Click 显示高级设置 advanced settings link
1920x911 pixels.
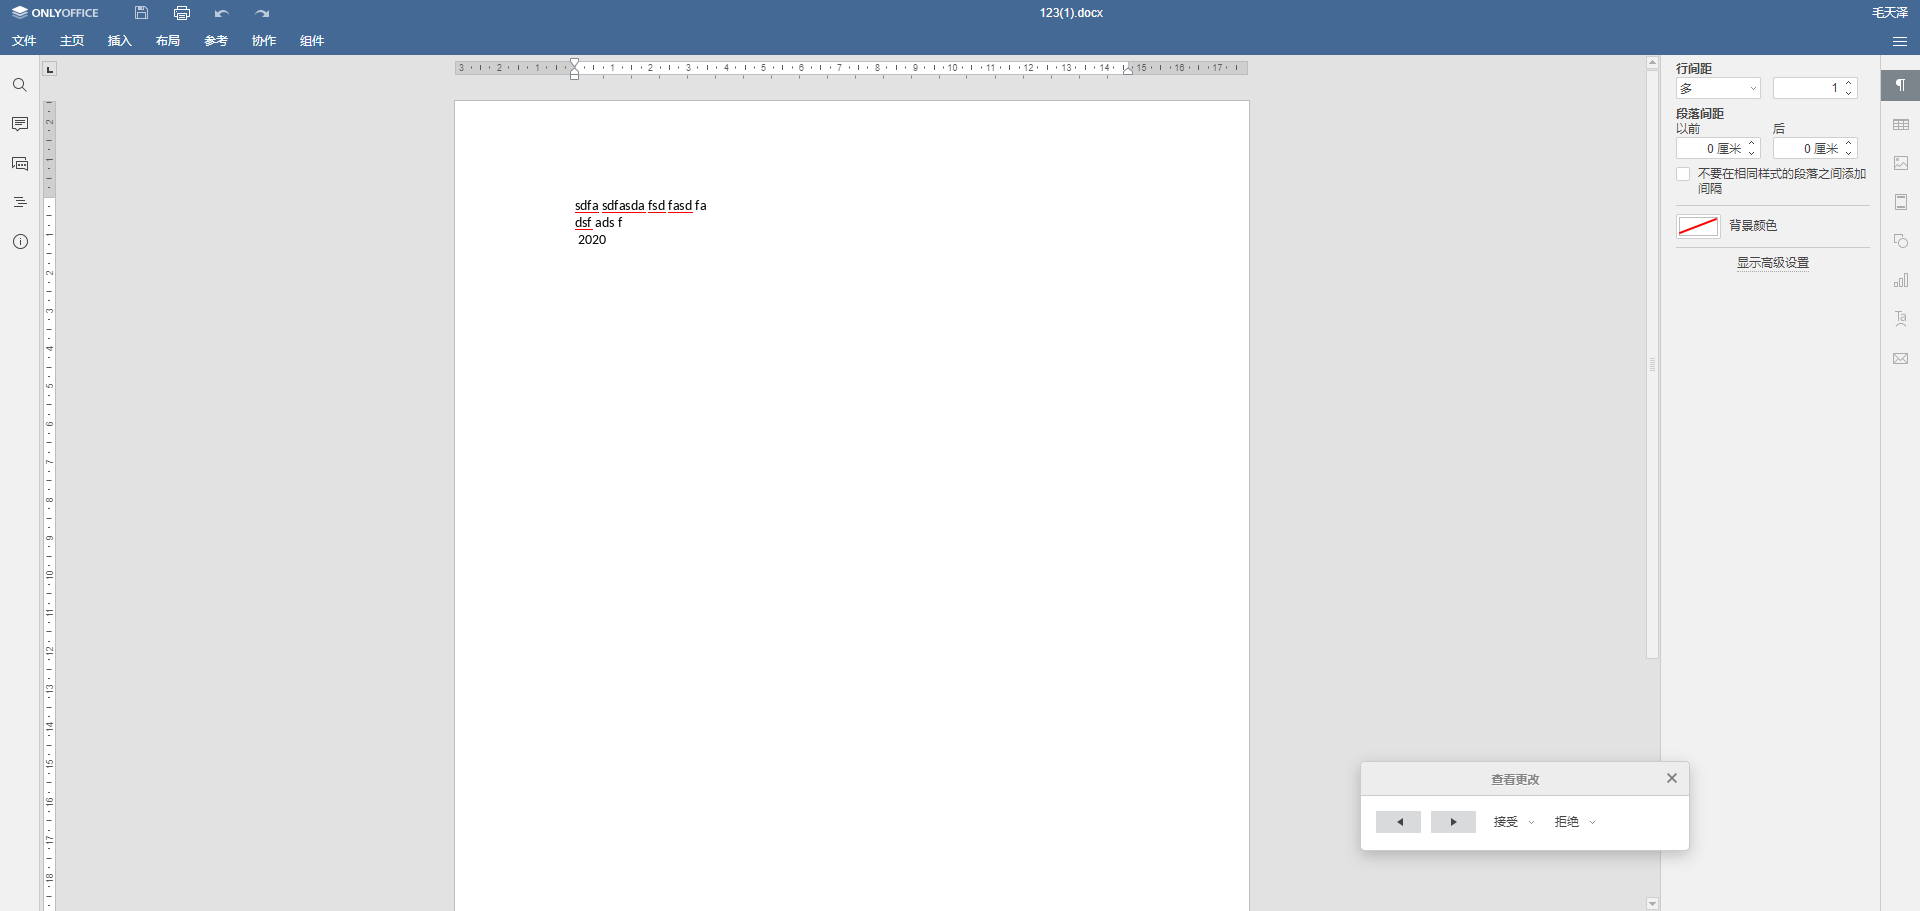[1772, 263]
